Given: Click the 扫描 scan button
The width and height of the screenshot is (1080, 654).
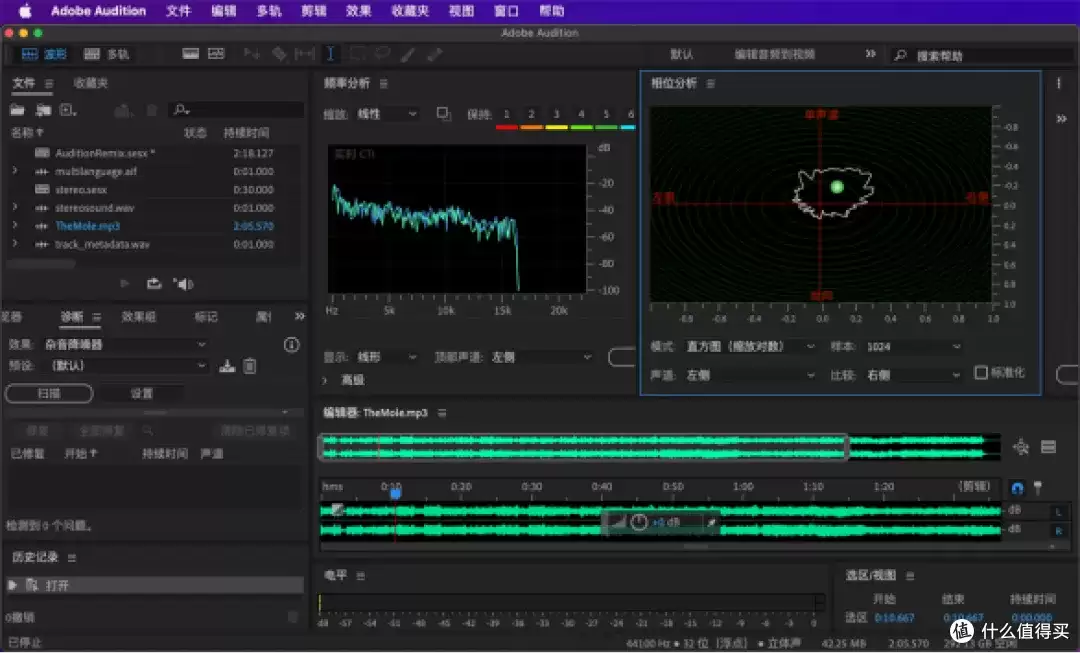Looking at the screenshot, I should 49,394.
